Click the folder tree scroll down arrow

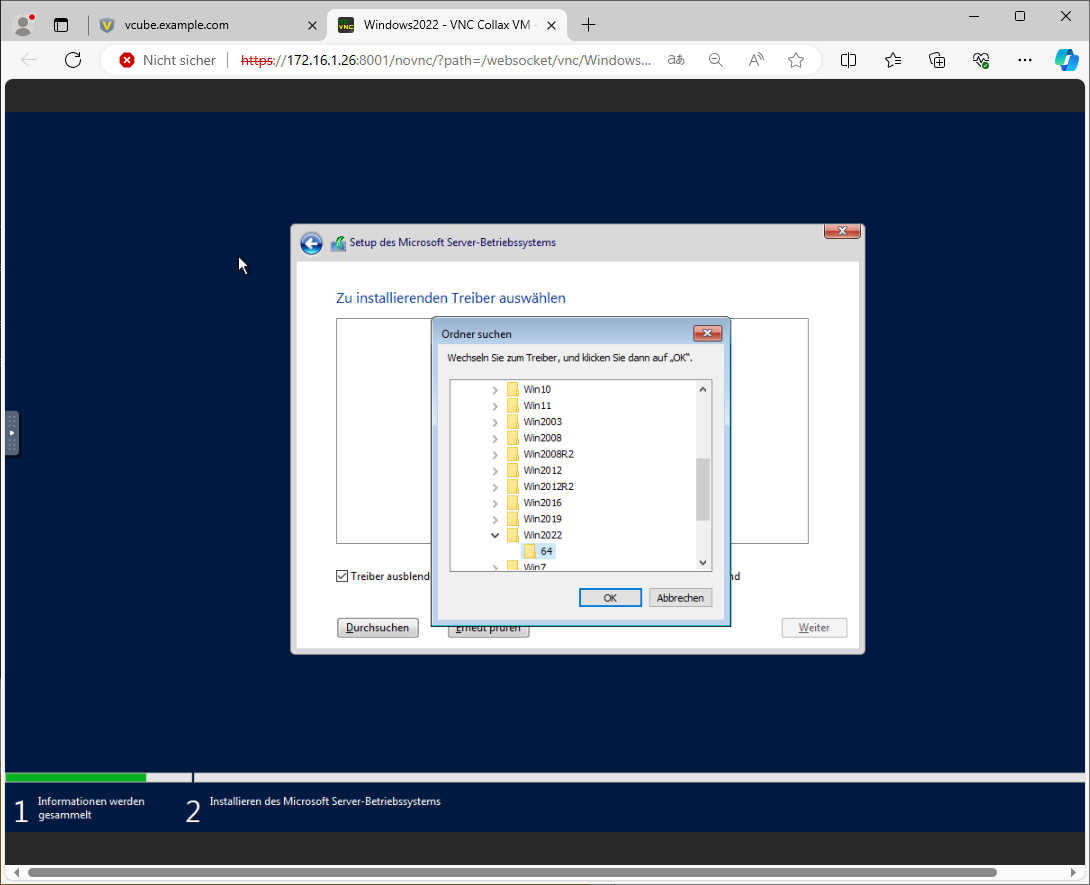tap(703, 563)
